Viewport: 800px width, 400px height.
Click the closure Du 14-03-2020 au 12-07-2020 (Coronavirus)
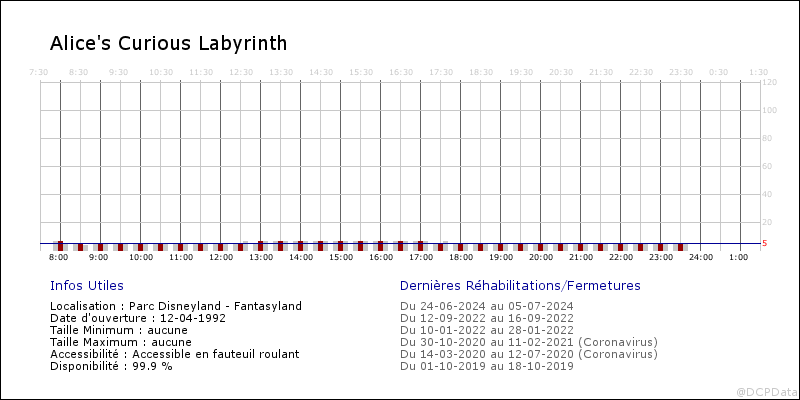[x=529, y=354]
